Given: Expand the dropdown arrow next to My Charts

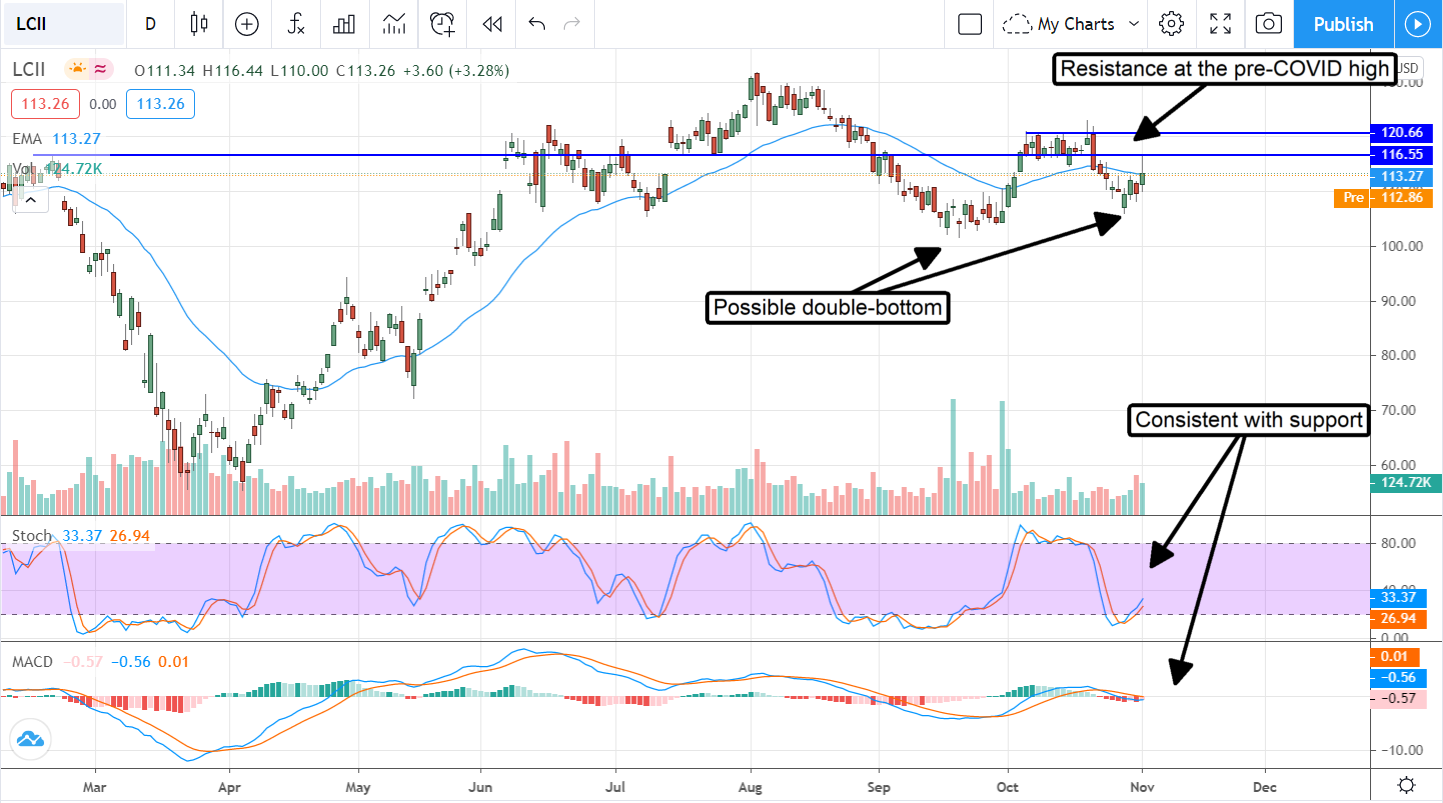Looking at the screenshot, I should click(x=1134, y=24).
